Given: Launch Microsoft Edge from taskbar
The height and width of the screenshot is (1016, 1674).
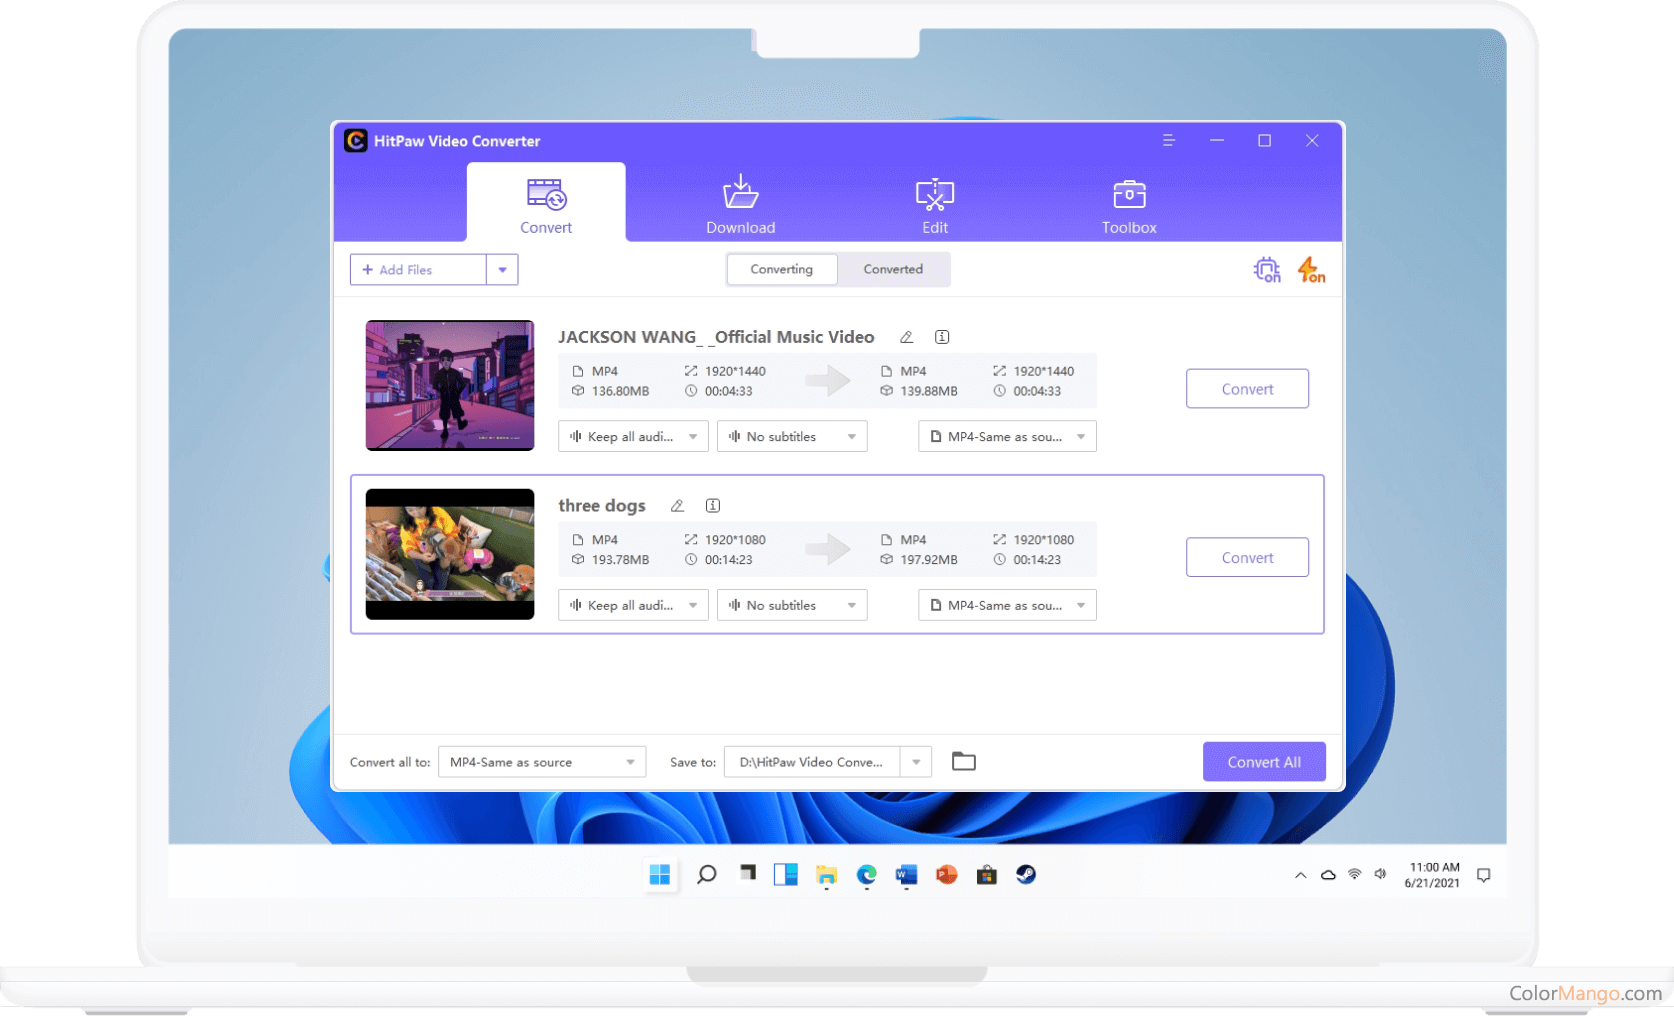Looking at the screenshot, I should click(866, 875).
